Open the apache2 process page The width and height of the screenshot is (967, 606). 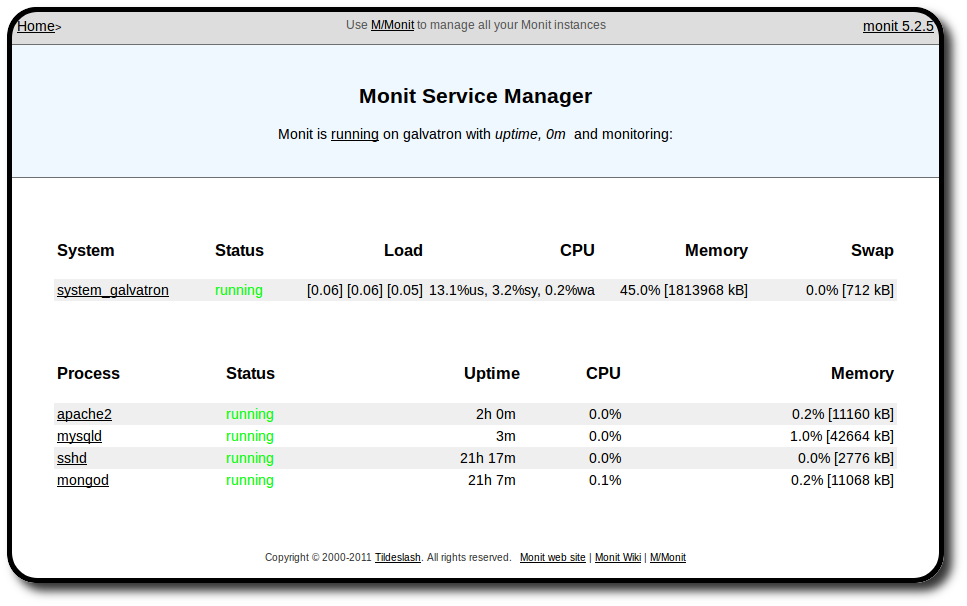point(84,414)
